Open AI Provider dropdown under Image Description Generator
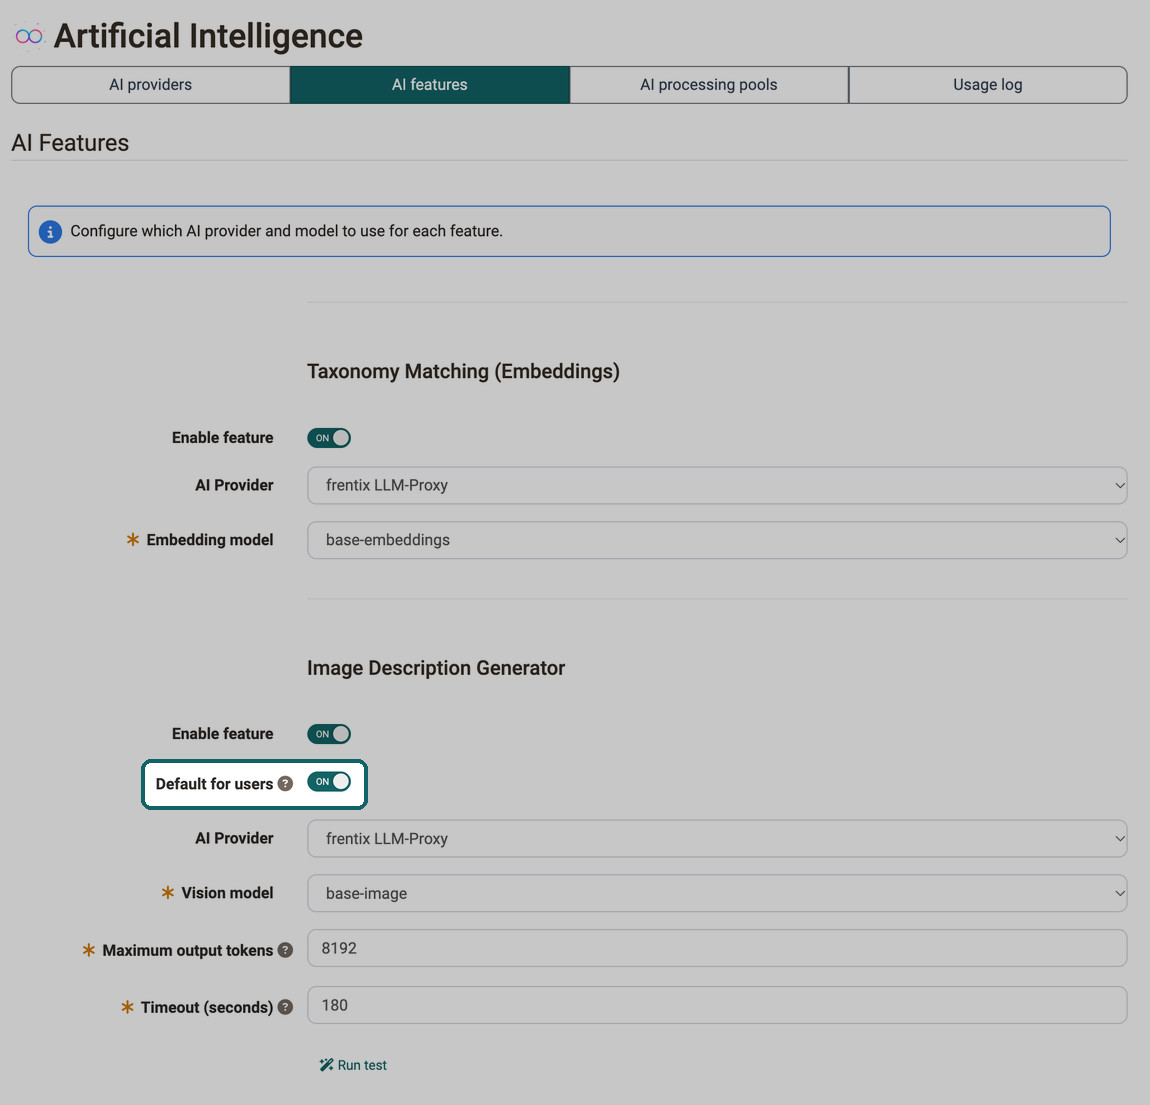The width and height of the screenshot is (1150, 1105). (717, 839)
